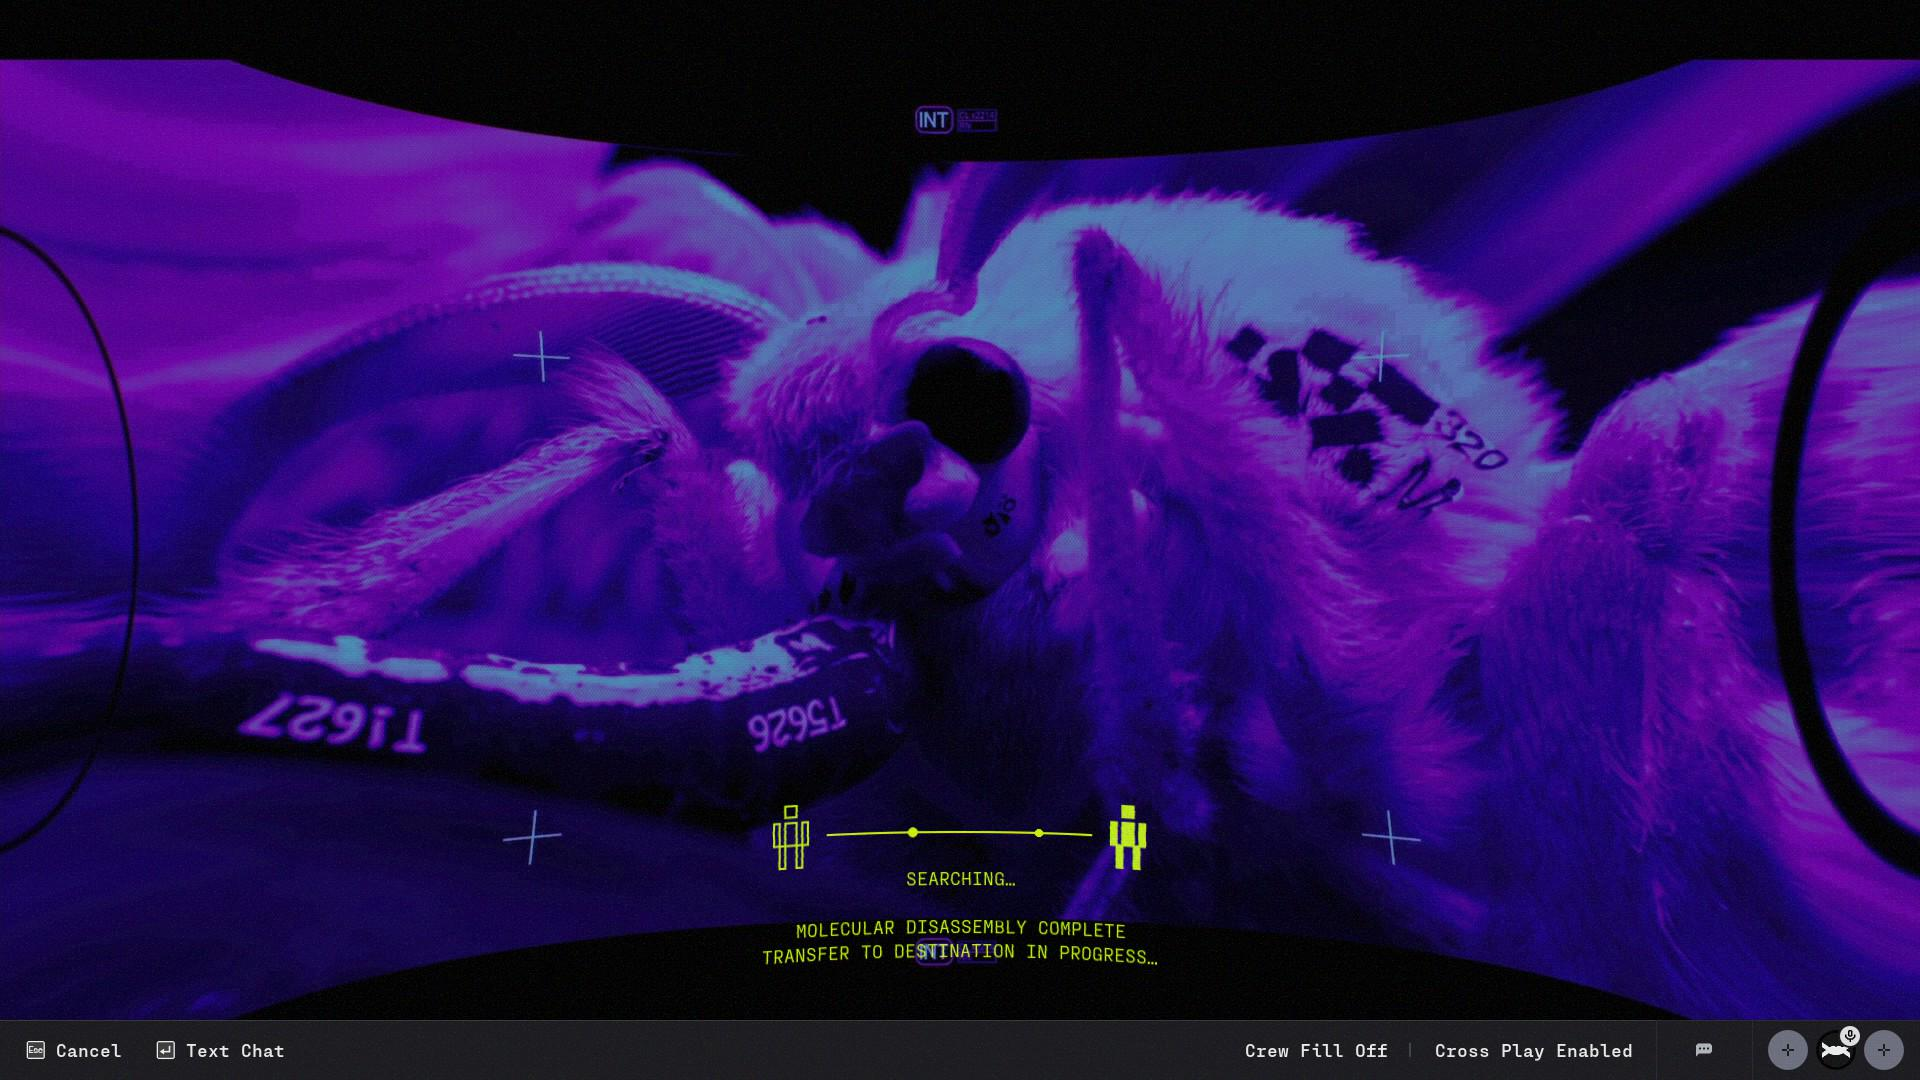This screenshot has height=1080, width=1920.
Task: Click the small data label right of INT
Action: [977, 120]
